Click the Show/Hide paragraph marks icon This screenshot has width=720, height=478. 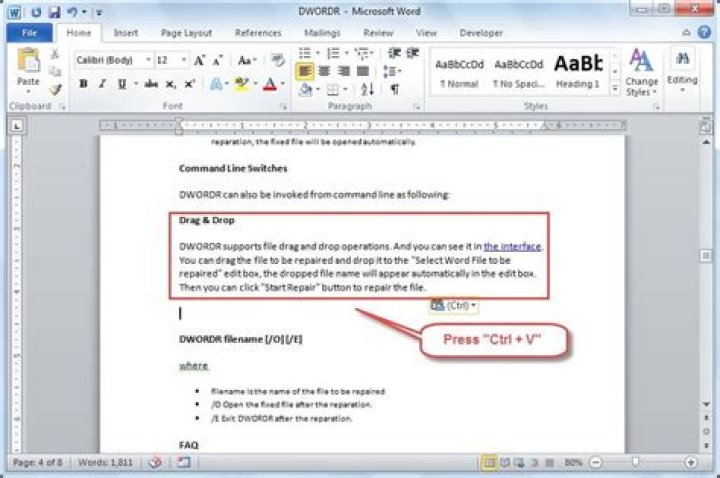pyautogui.click(x=394, y=89)
